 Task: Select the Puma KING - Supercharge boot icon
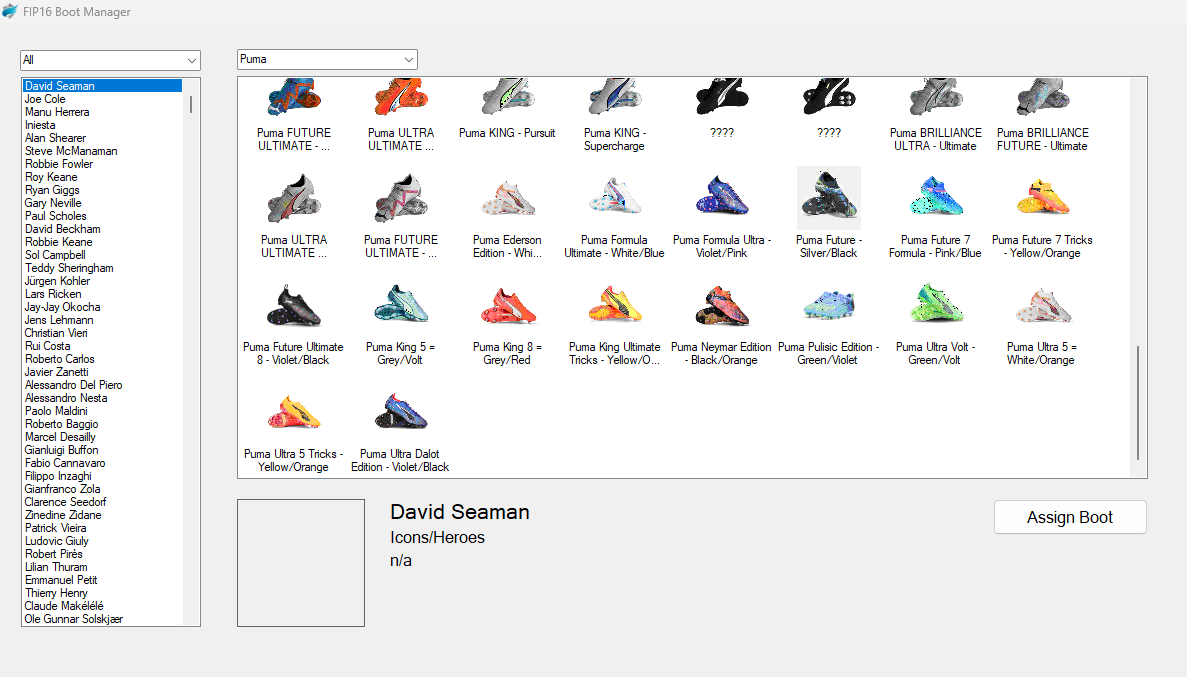click(614, 98)
